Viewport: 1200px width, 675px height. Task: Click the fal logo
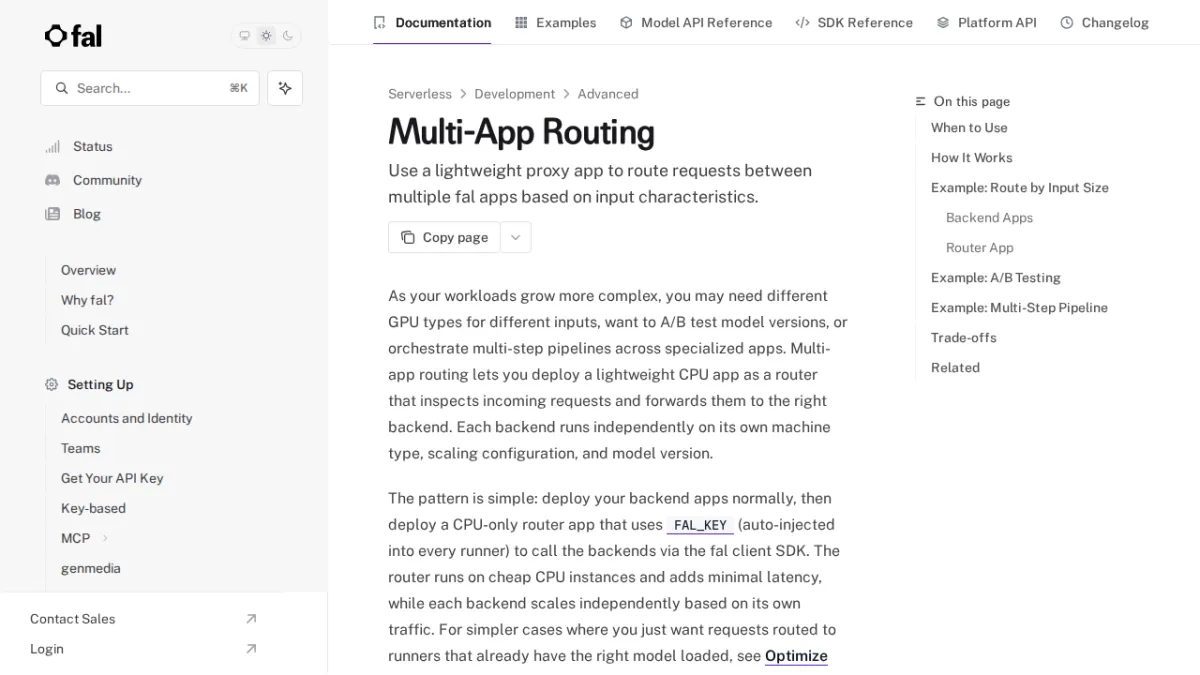tap(73, 36)
